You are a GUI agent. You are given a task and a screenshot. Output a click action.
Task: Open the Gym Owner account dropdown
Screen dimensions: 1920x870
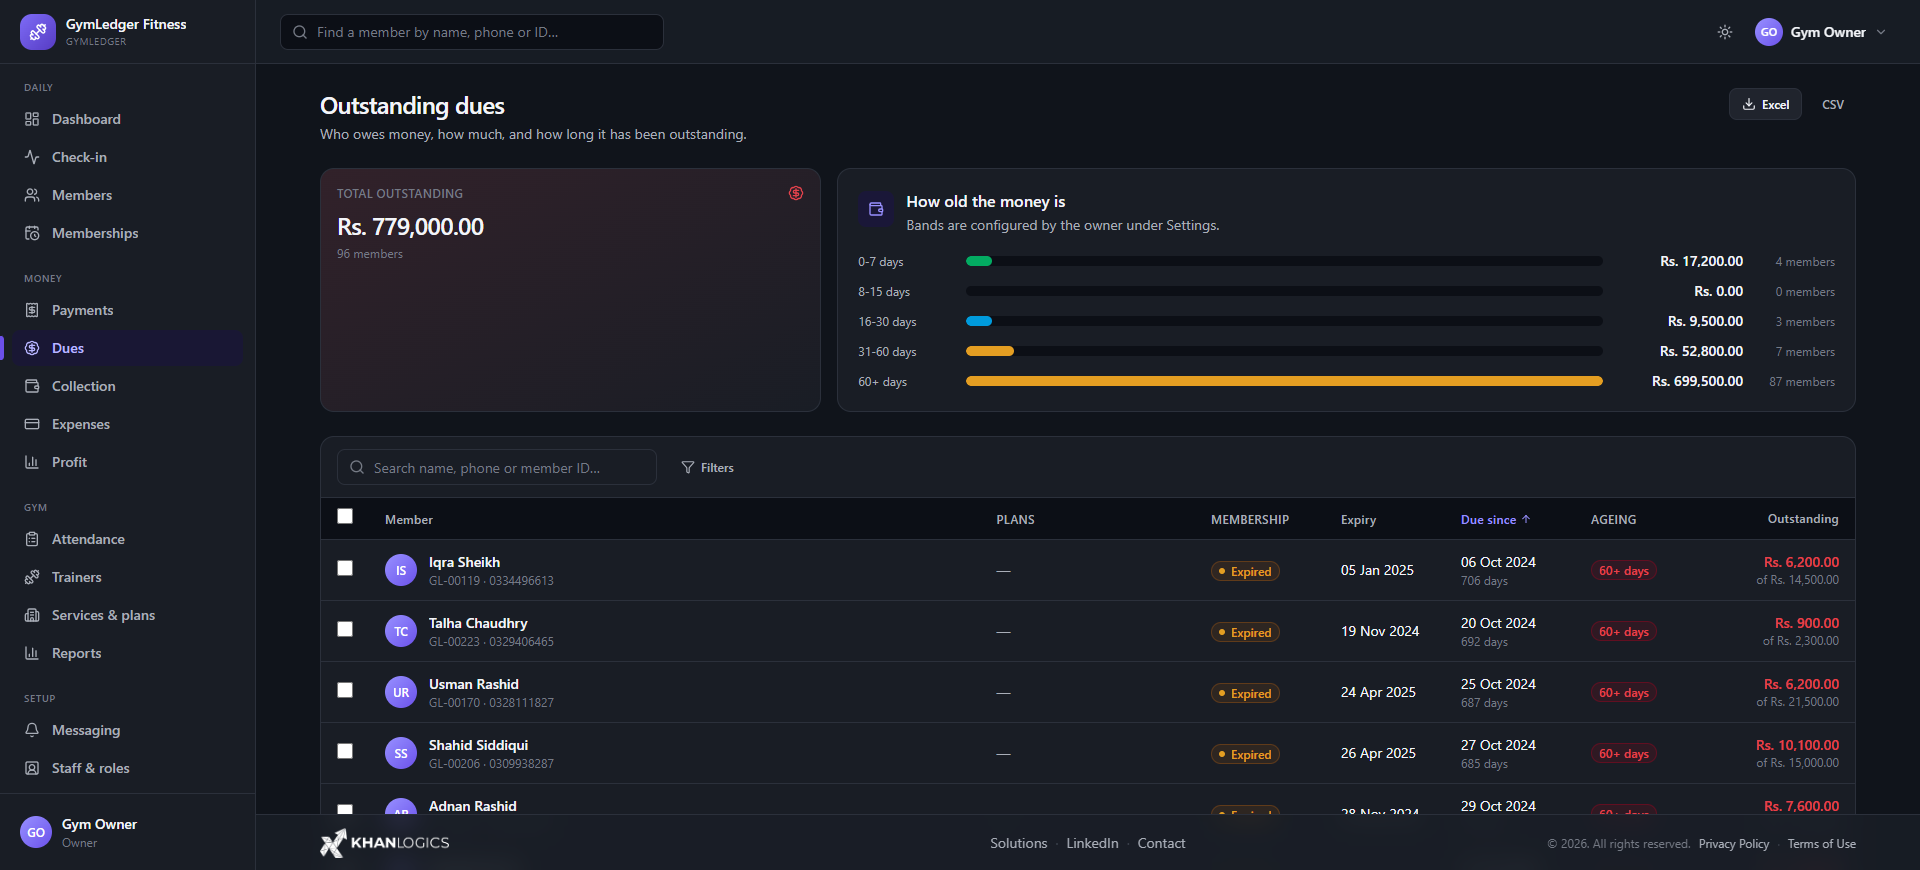1820,32
